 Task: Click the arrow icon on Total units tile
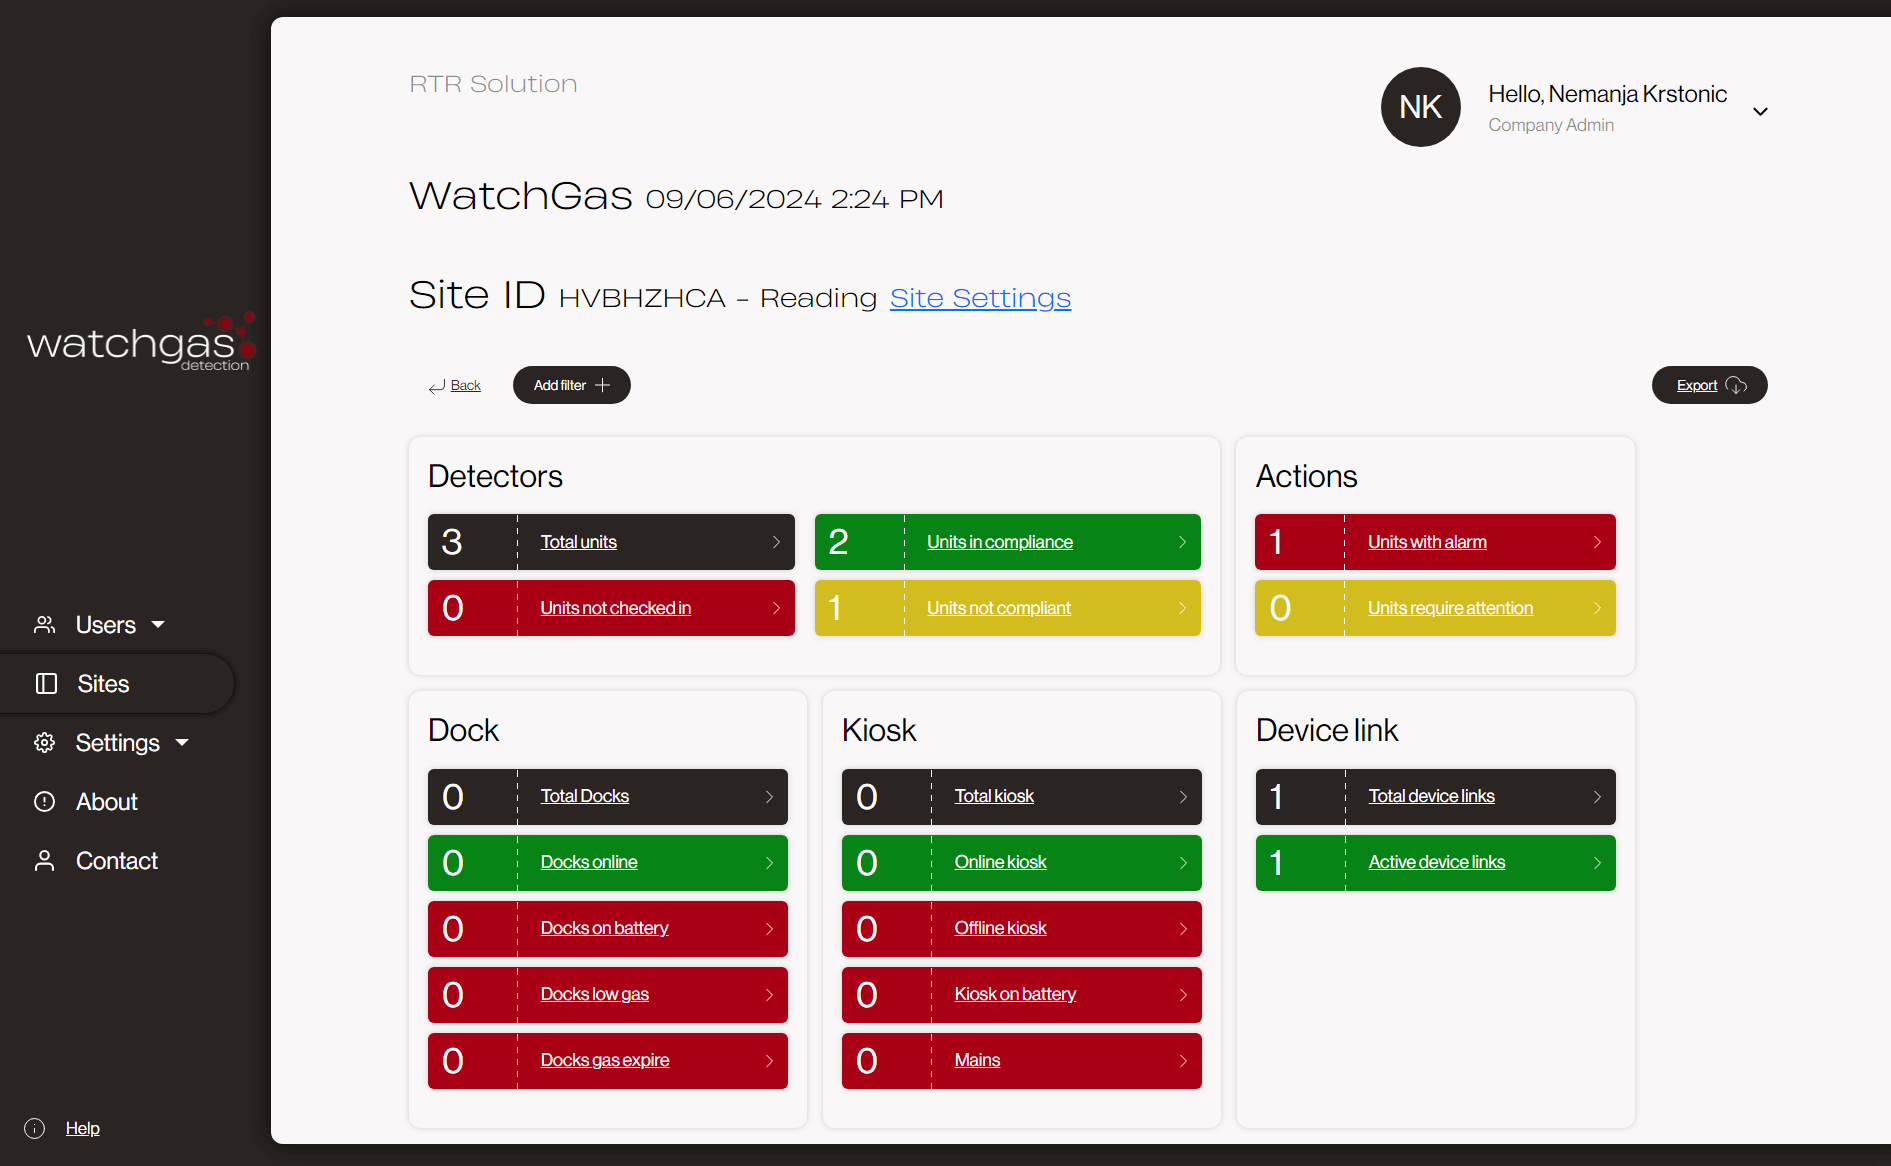tap(777, 542)
